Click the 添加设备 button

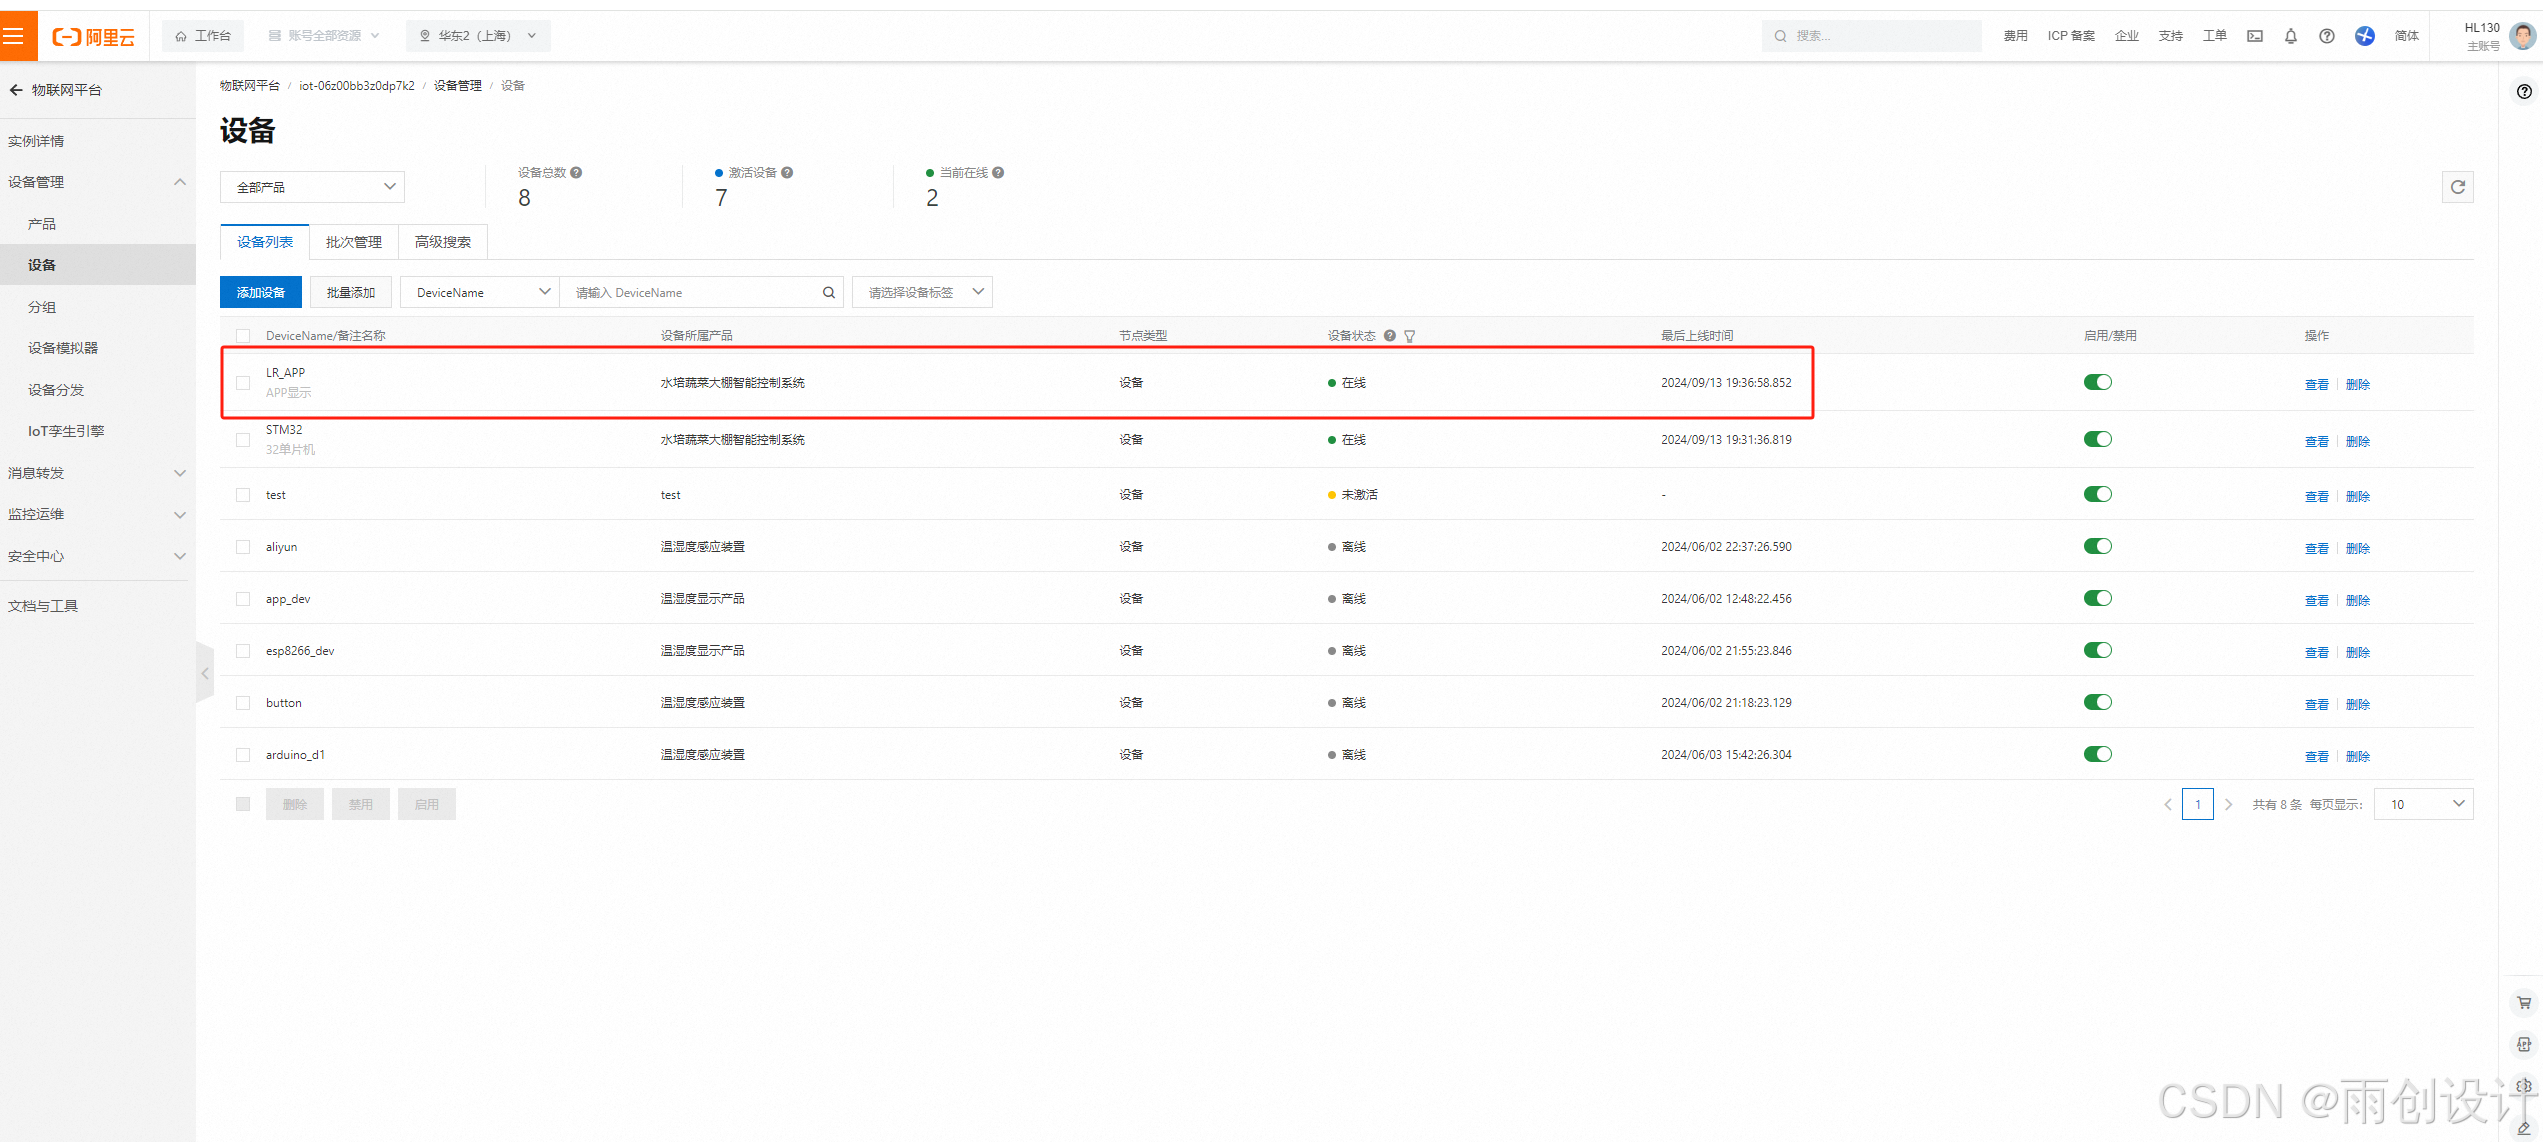(260, 293)
